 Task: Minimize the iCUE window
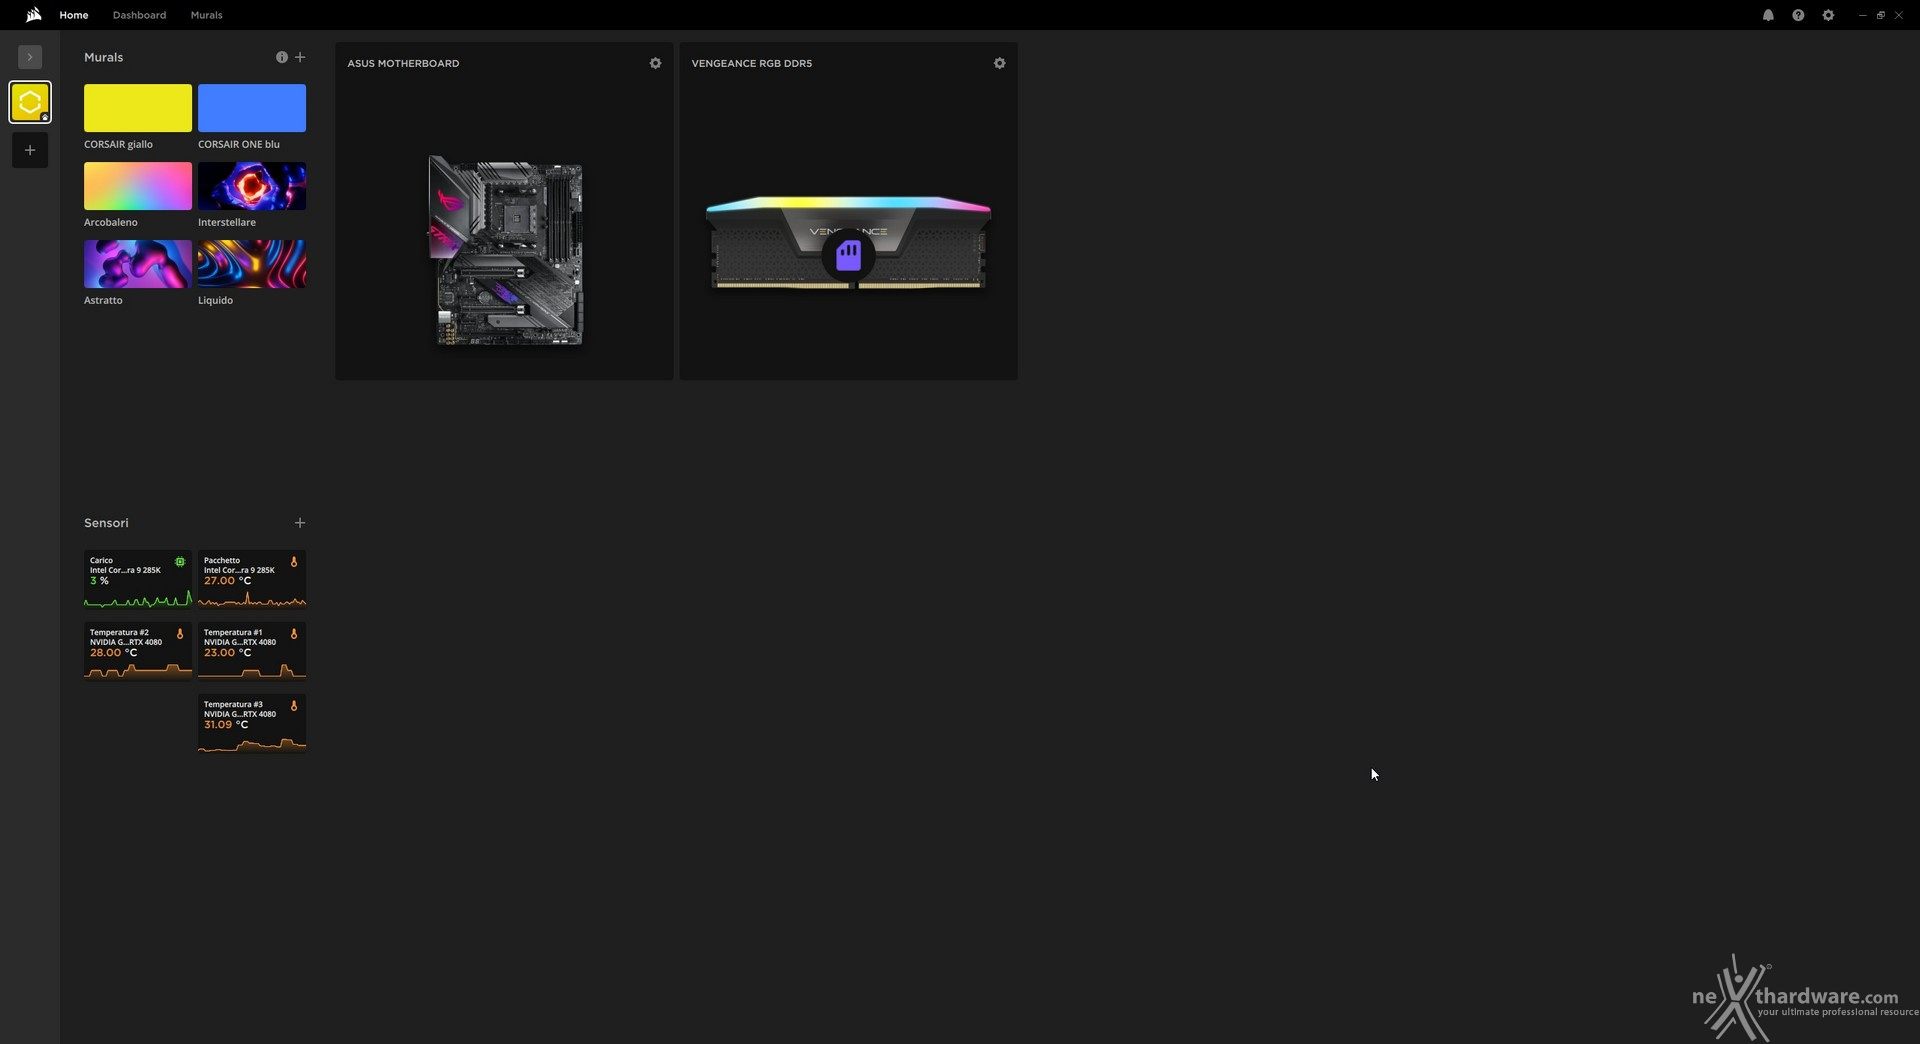(x=1862, y=15)
